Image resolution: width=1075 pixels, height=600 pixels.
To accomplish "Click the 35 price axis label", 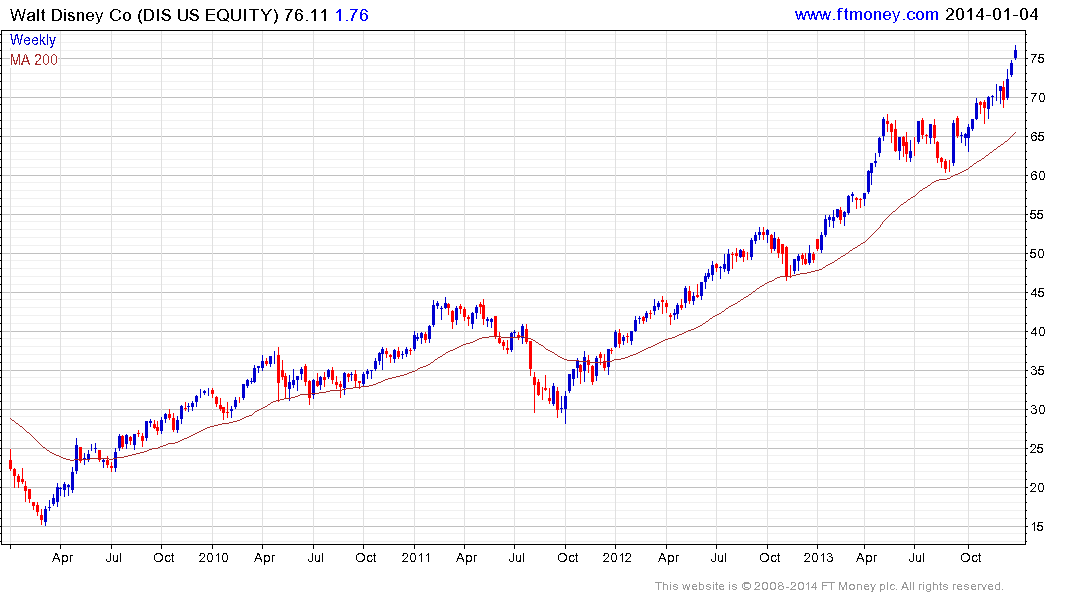I will (x=1037, y=371).
